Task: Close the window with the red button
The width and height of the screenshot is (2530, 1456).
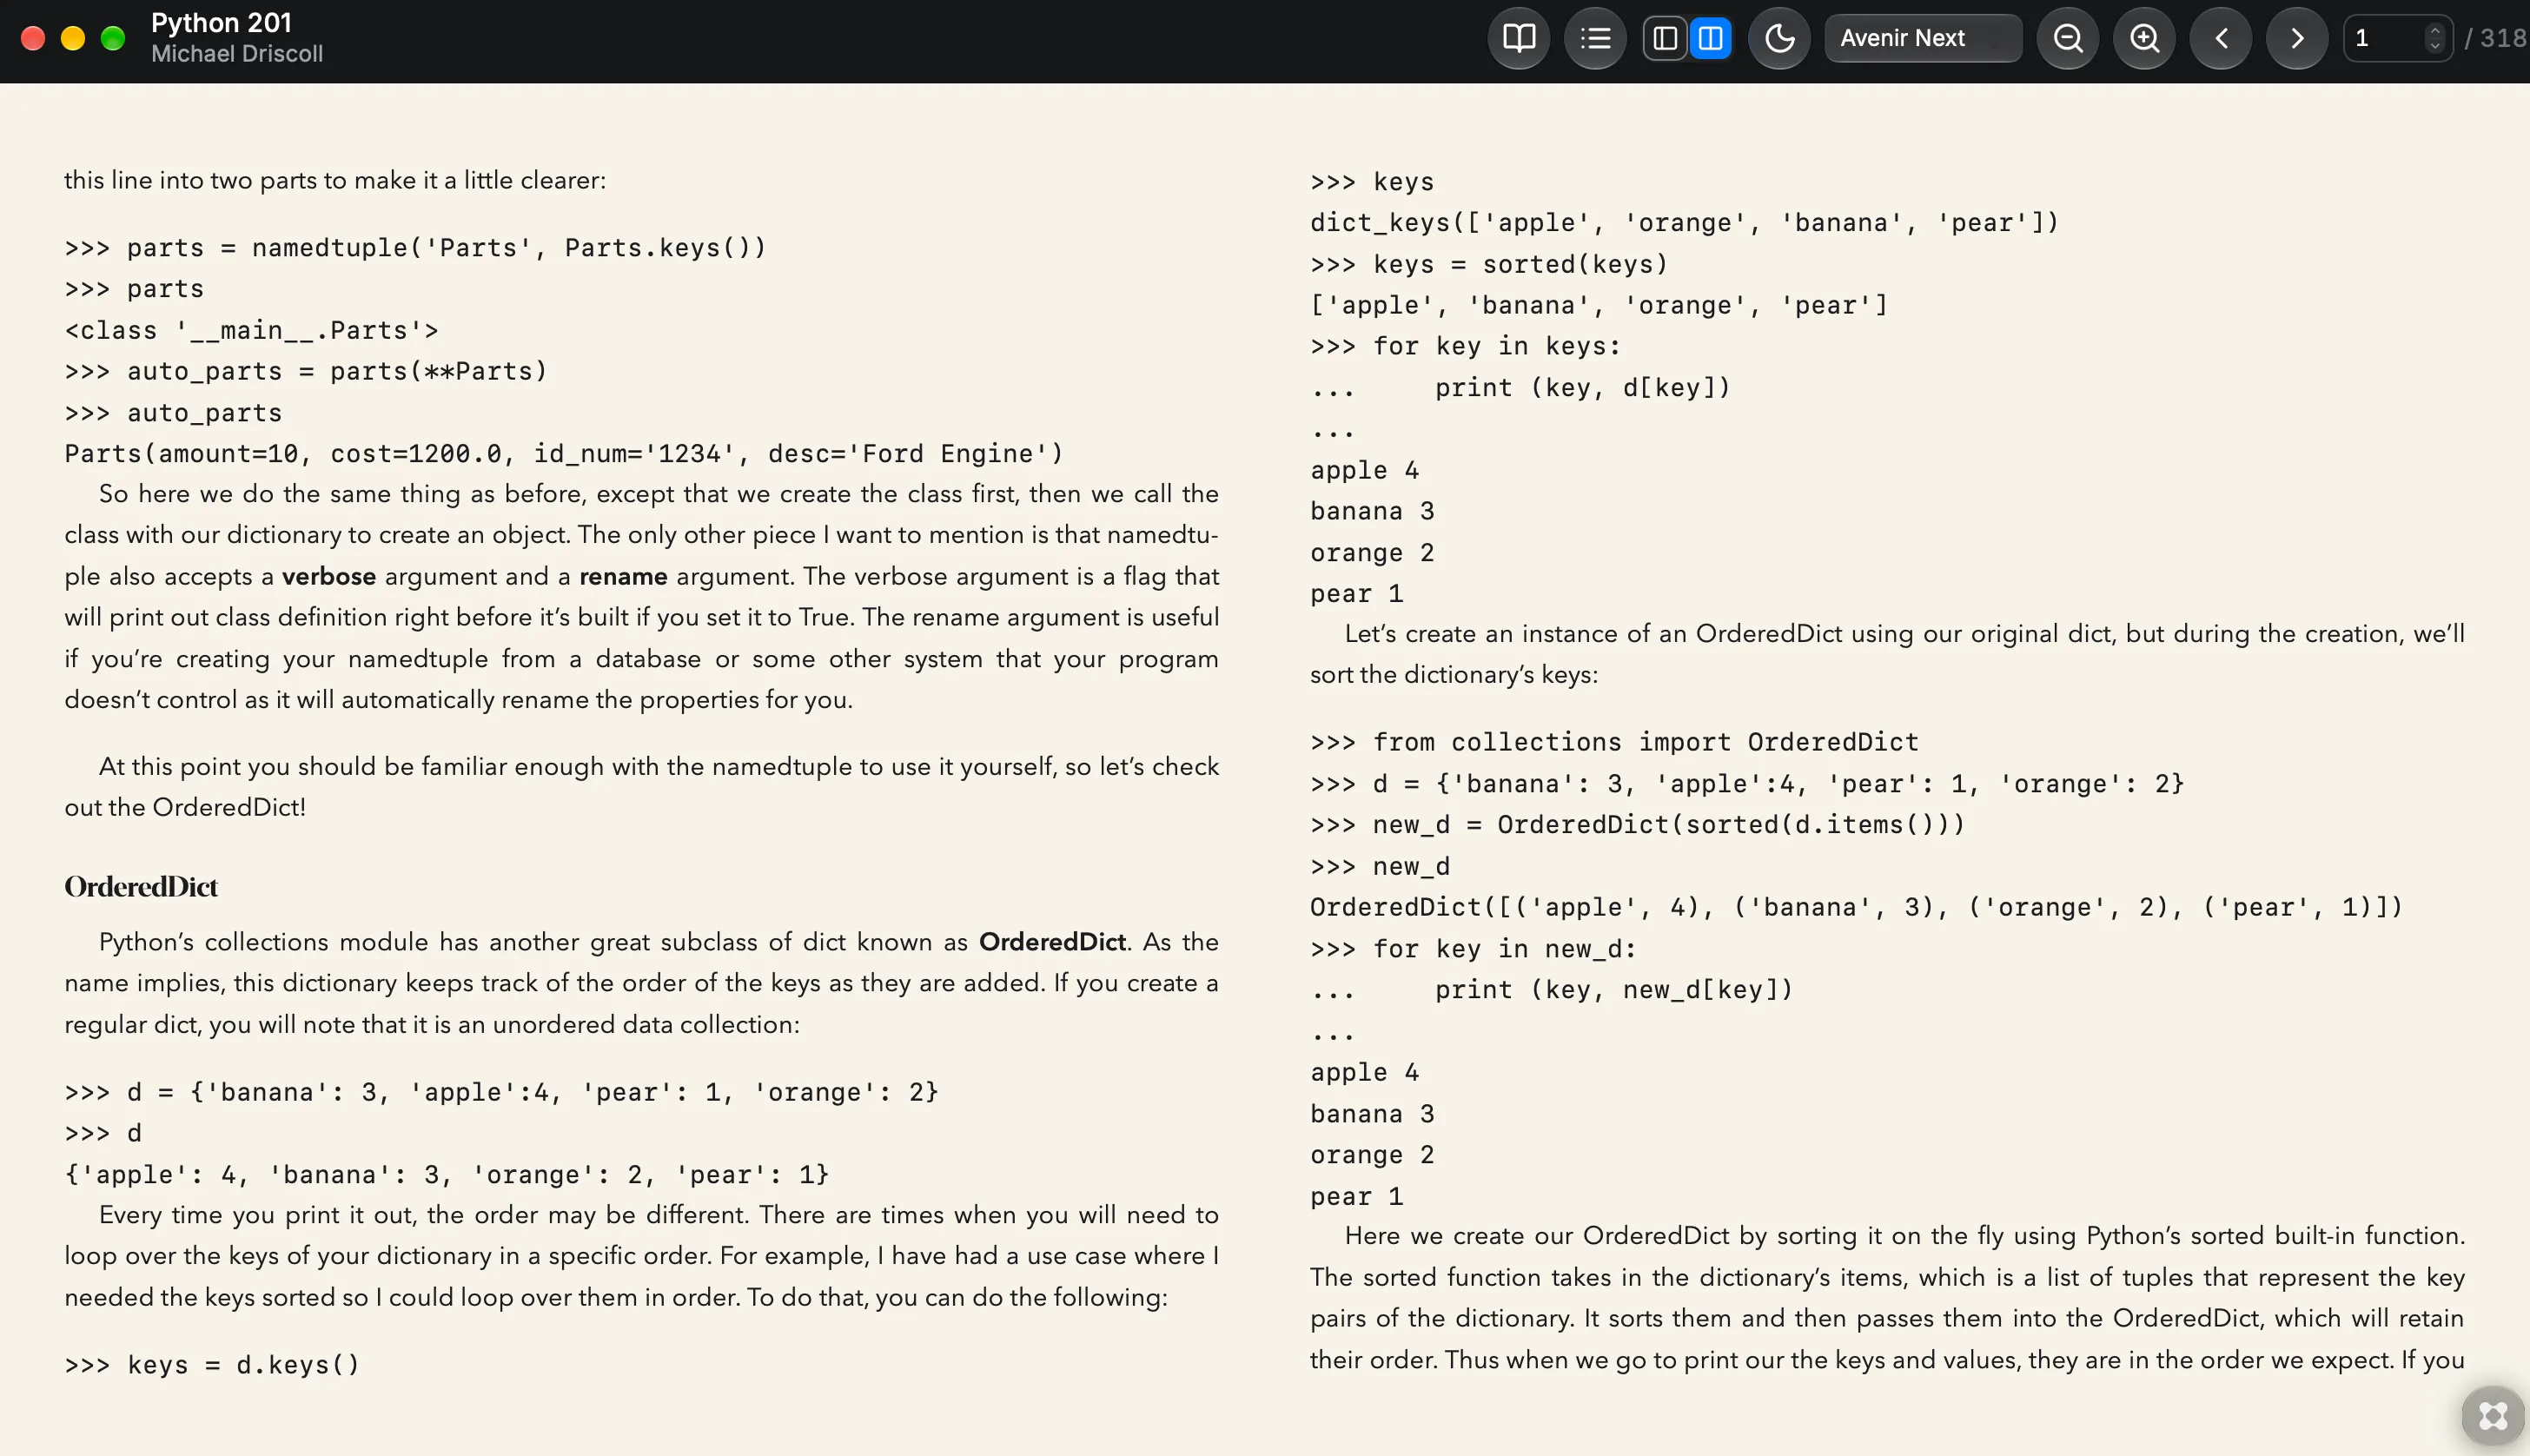Action: [x=33, y=38]
